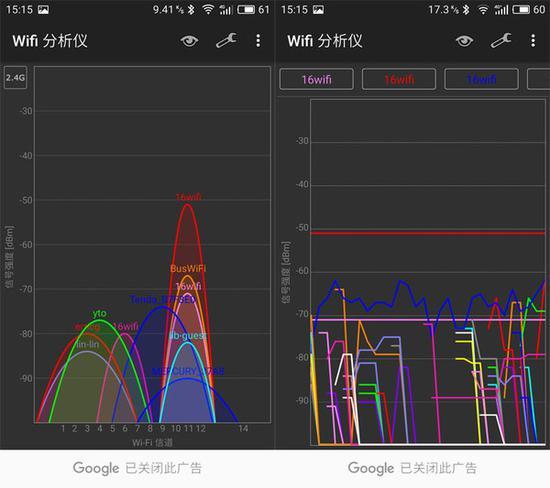
Task: Tap the green yto network label
Action: click(x=100, y=313)
